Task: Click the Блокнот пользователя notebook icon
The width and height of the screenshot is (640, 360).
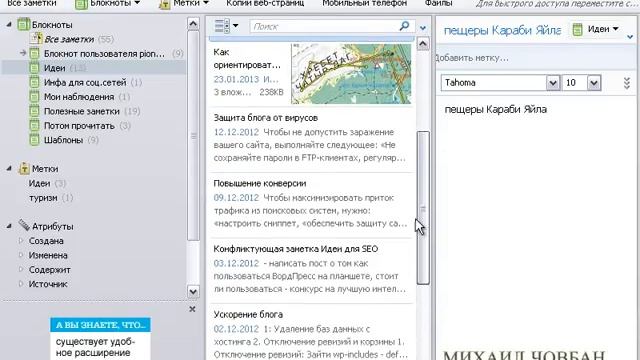Action: (34, 53)
